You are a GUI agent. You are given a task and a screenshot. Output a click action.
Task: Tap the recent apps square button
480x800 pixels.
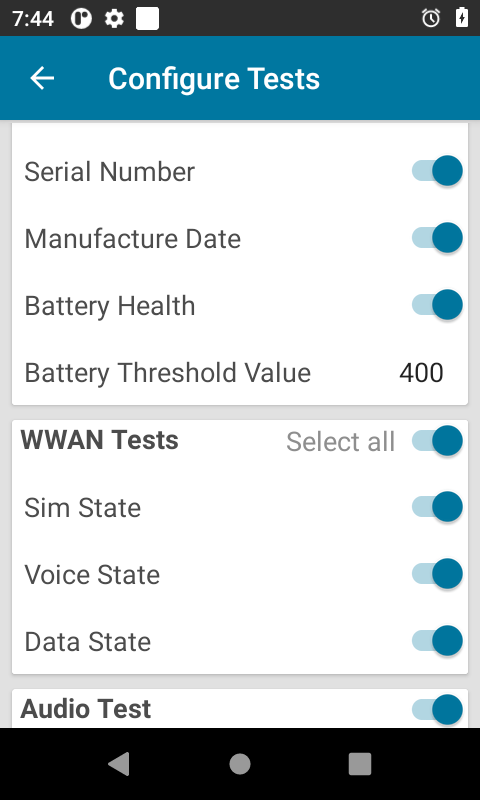(x=360, y=764)
